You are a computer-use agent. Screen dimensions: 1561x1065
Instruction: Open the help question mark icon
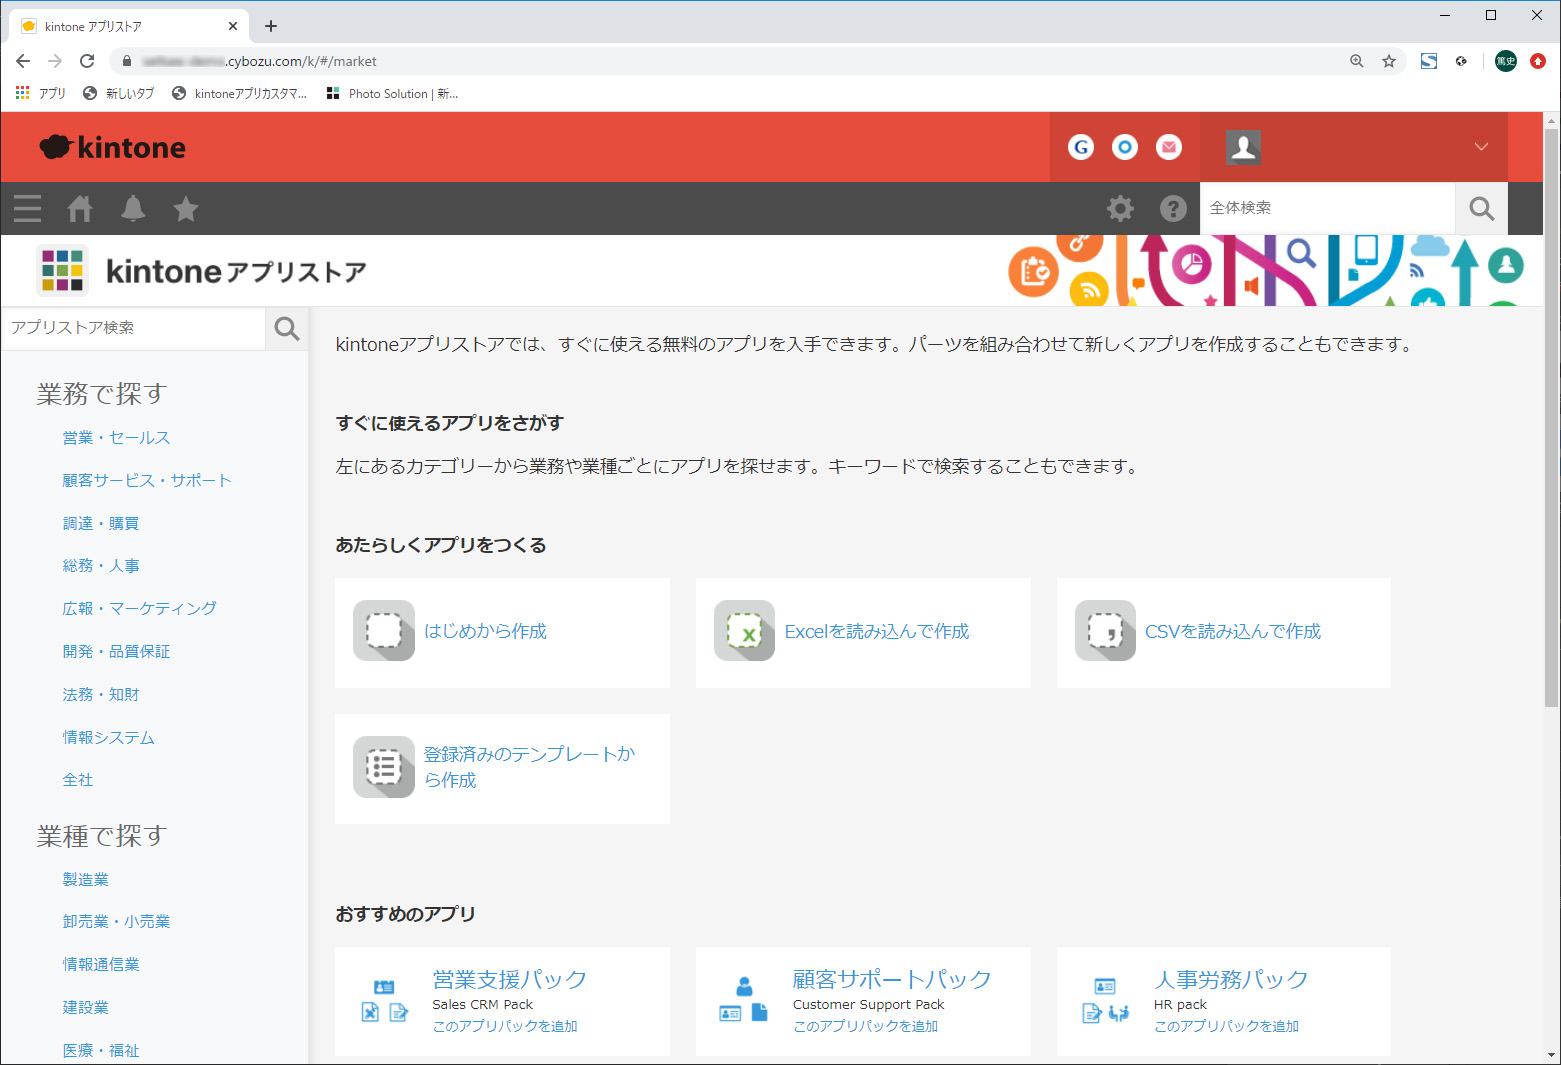[1173, 208]
